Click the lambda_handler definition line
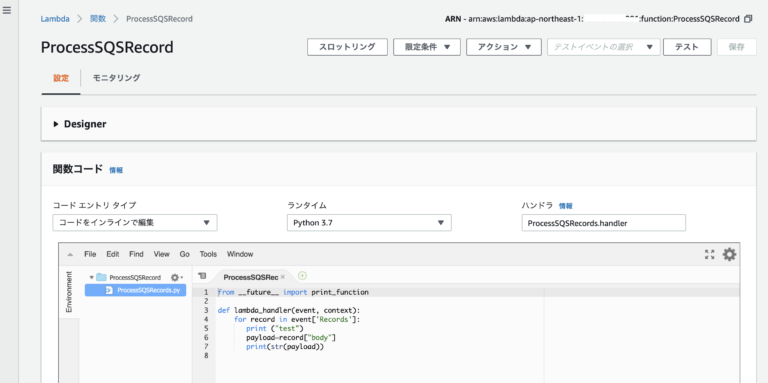The width and height of the screenshot is (768, 383). (x=289, y=311)
